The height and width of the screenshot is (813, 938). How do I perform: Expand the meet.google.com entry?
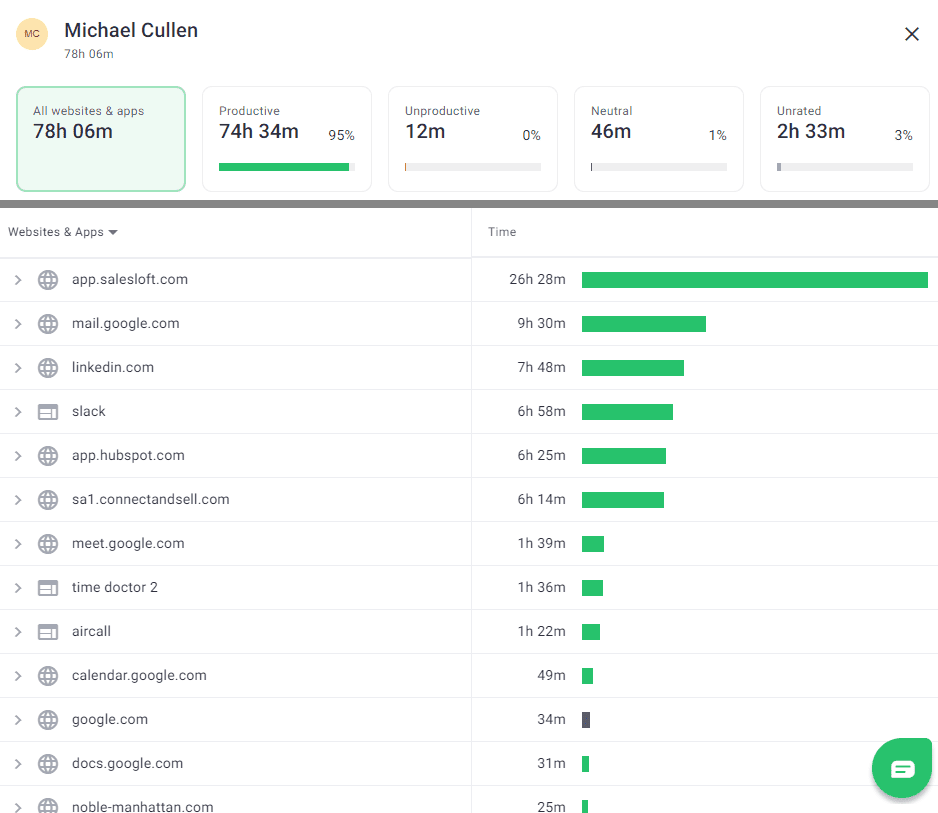tap(18, 543)
